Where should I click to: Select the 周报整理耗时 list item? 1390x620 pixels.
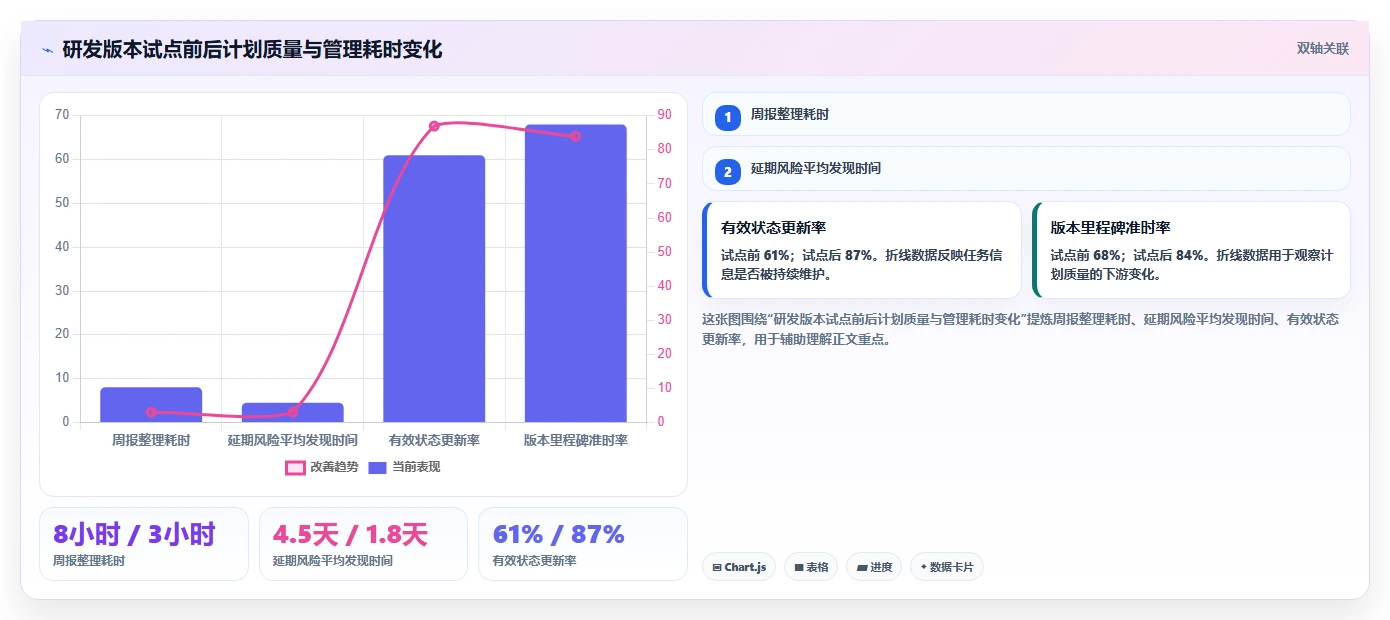1026,114
